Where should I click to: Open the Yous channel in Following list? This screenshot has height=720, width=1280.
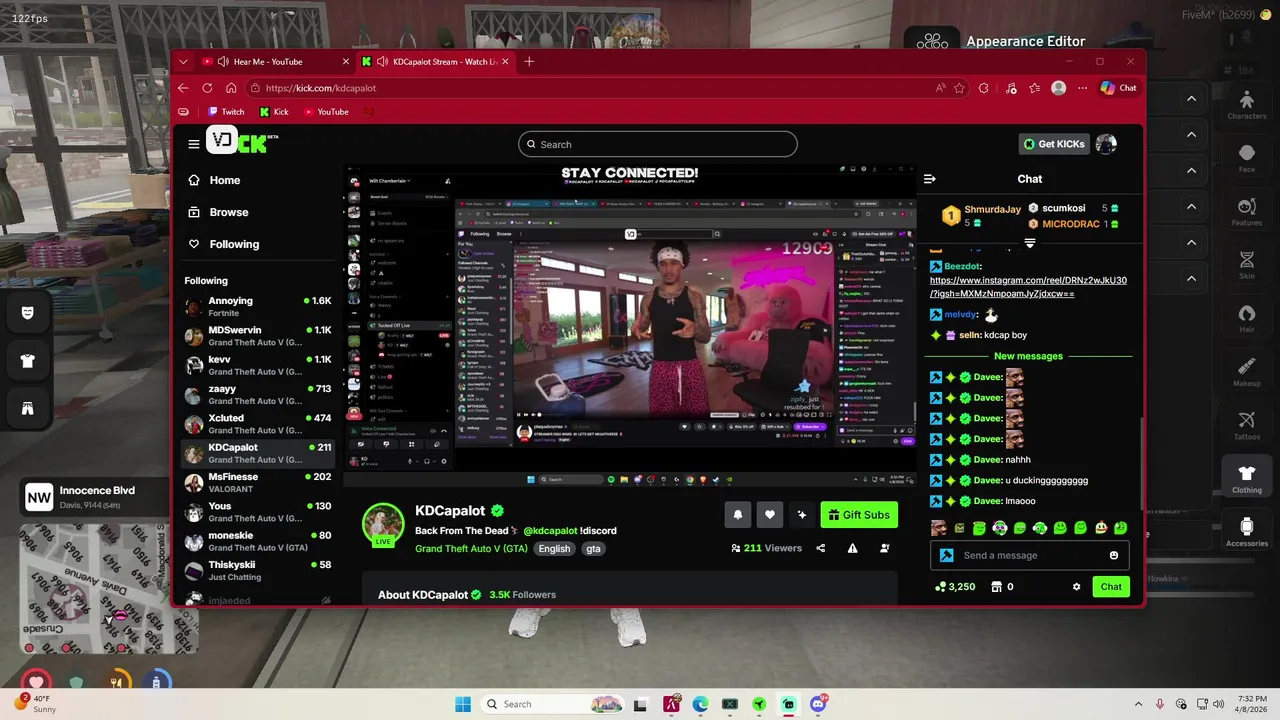click(x=258, y=512)
